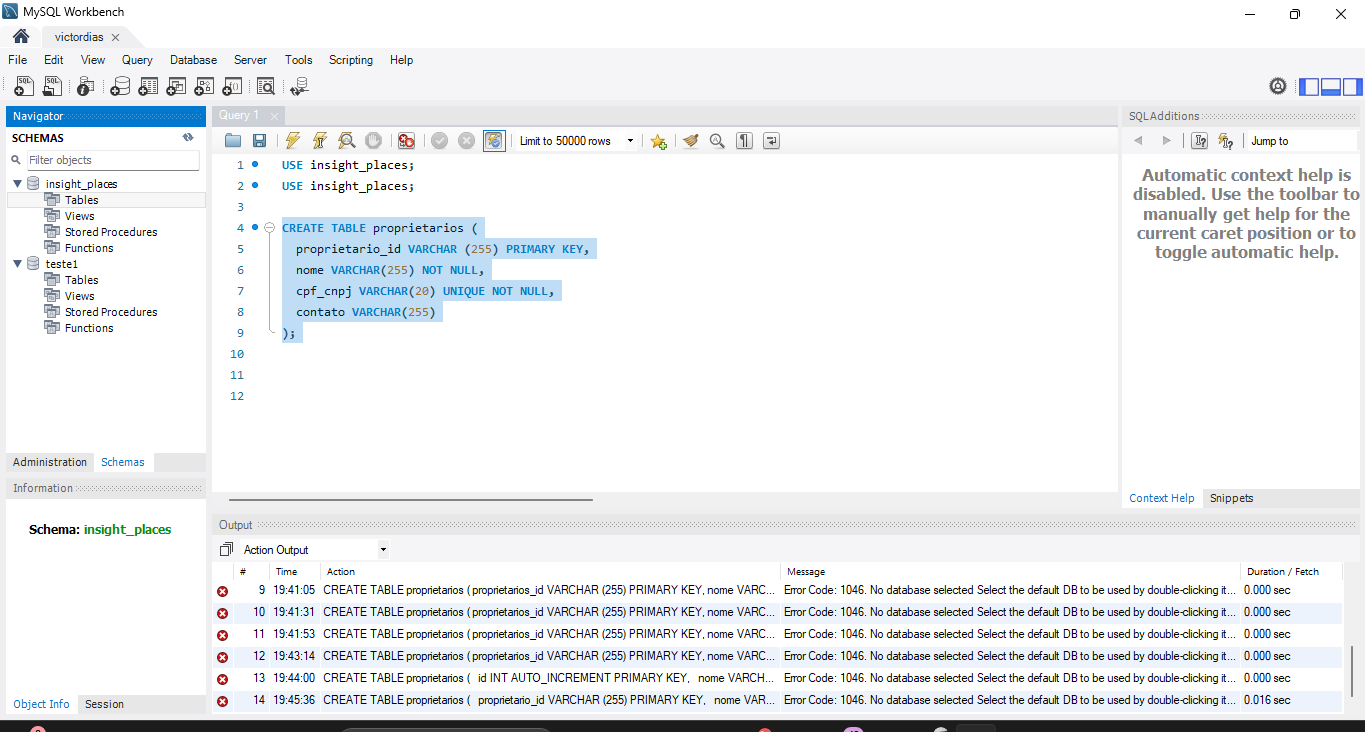
Task: Hide the bottom output panel
Action: click(x=1331, y=87)
